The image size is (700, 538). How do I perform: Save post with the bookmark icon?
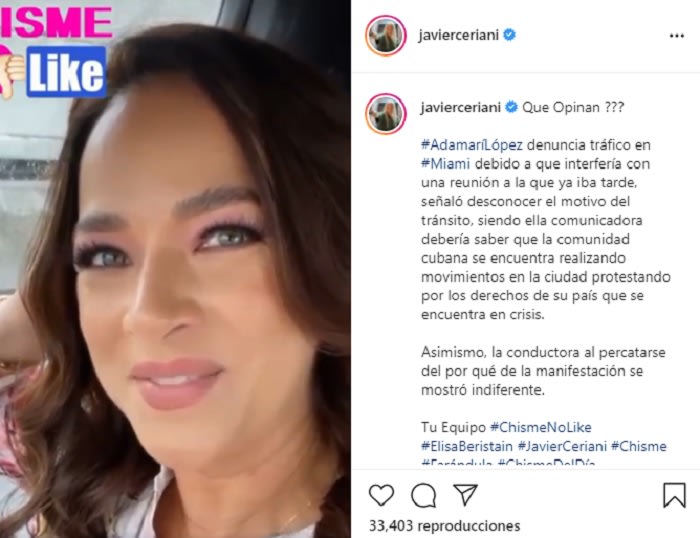coord(674,495)
